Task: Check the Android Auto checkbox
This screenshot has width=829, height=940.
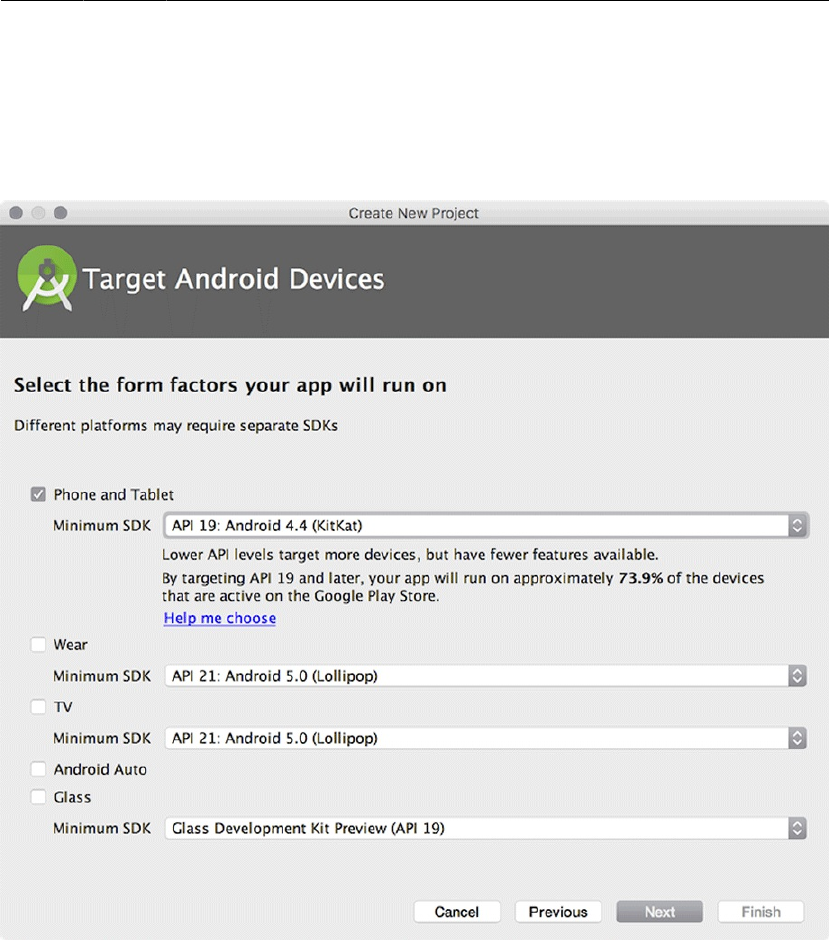Action: click(39, 769)
